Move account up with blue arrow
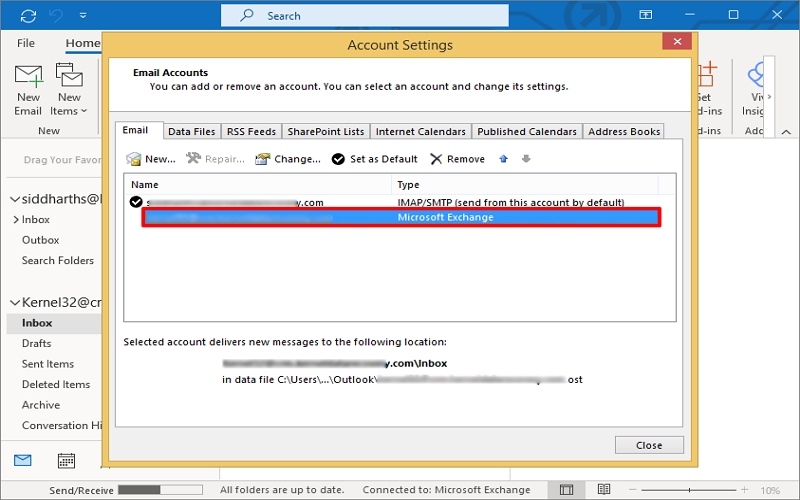Viewport: 800px width, 500px height. click(x=503, y=159)
